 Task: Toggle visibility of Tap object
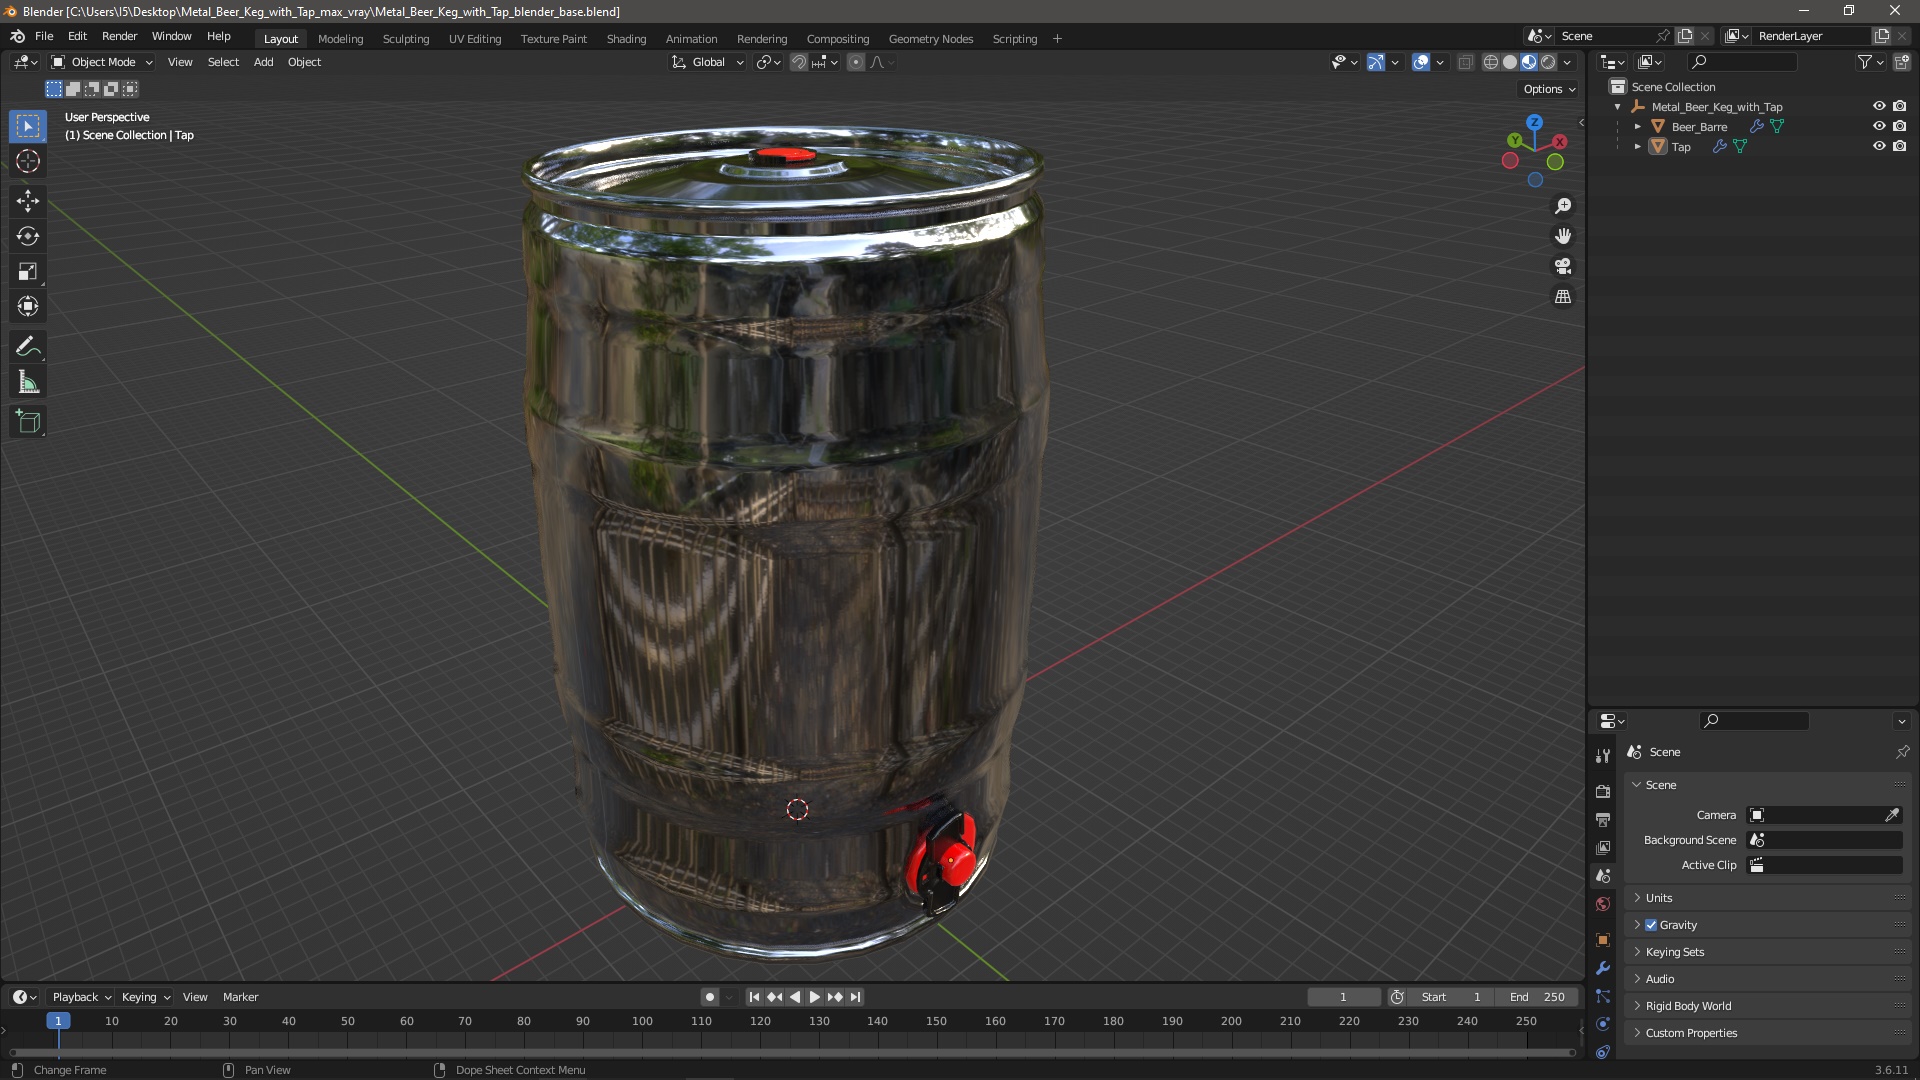click(1878, 145)
